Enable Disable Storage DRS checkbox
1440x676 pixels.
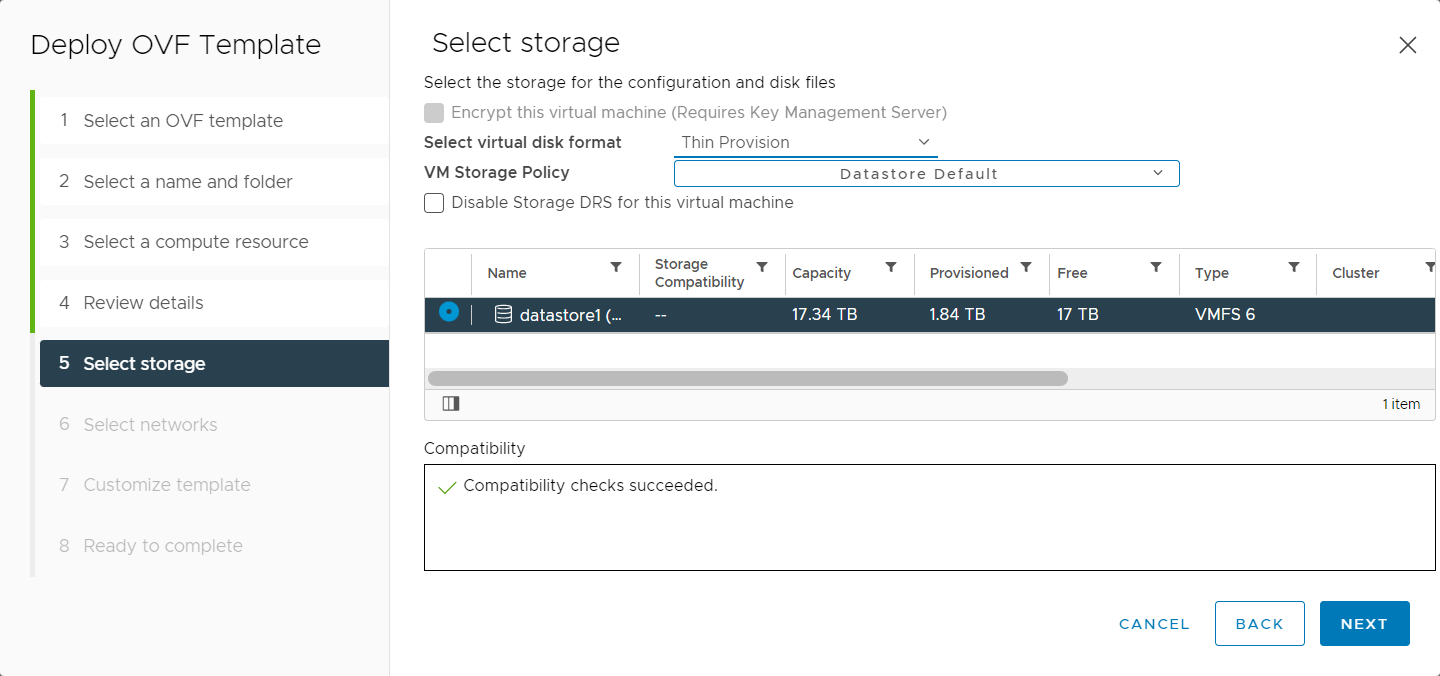coord(434,203)
